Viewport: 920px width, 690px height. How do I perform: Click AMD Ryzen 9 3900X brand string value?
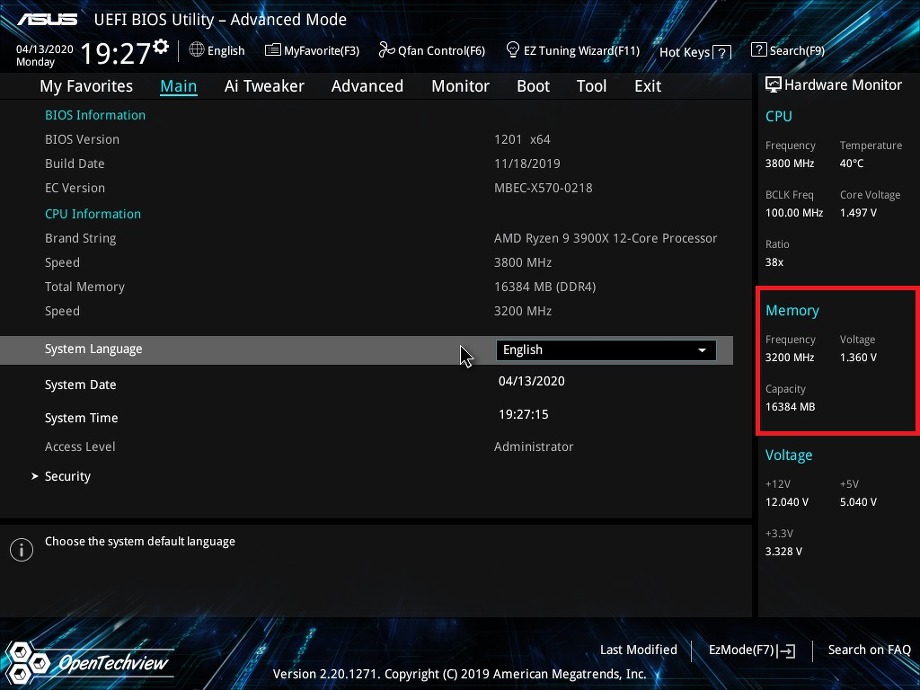(x=606, y=238)
